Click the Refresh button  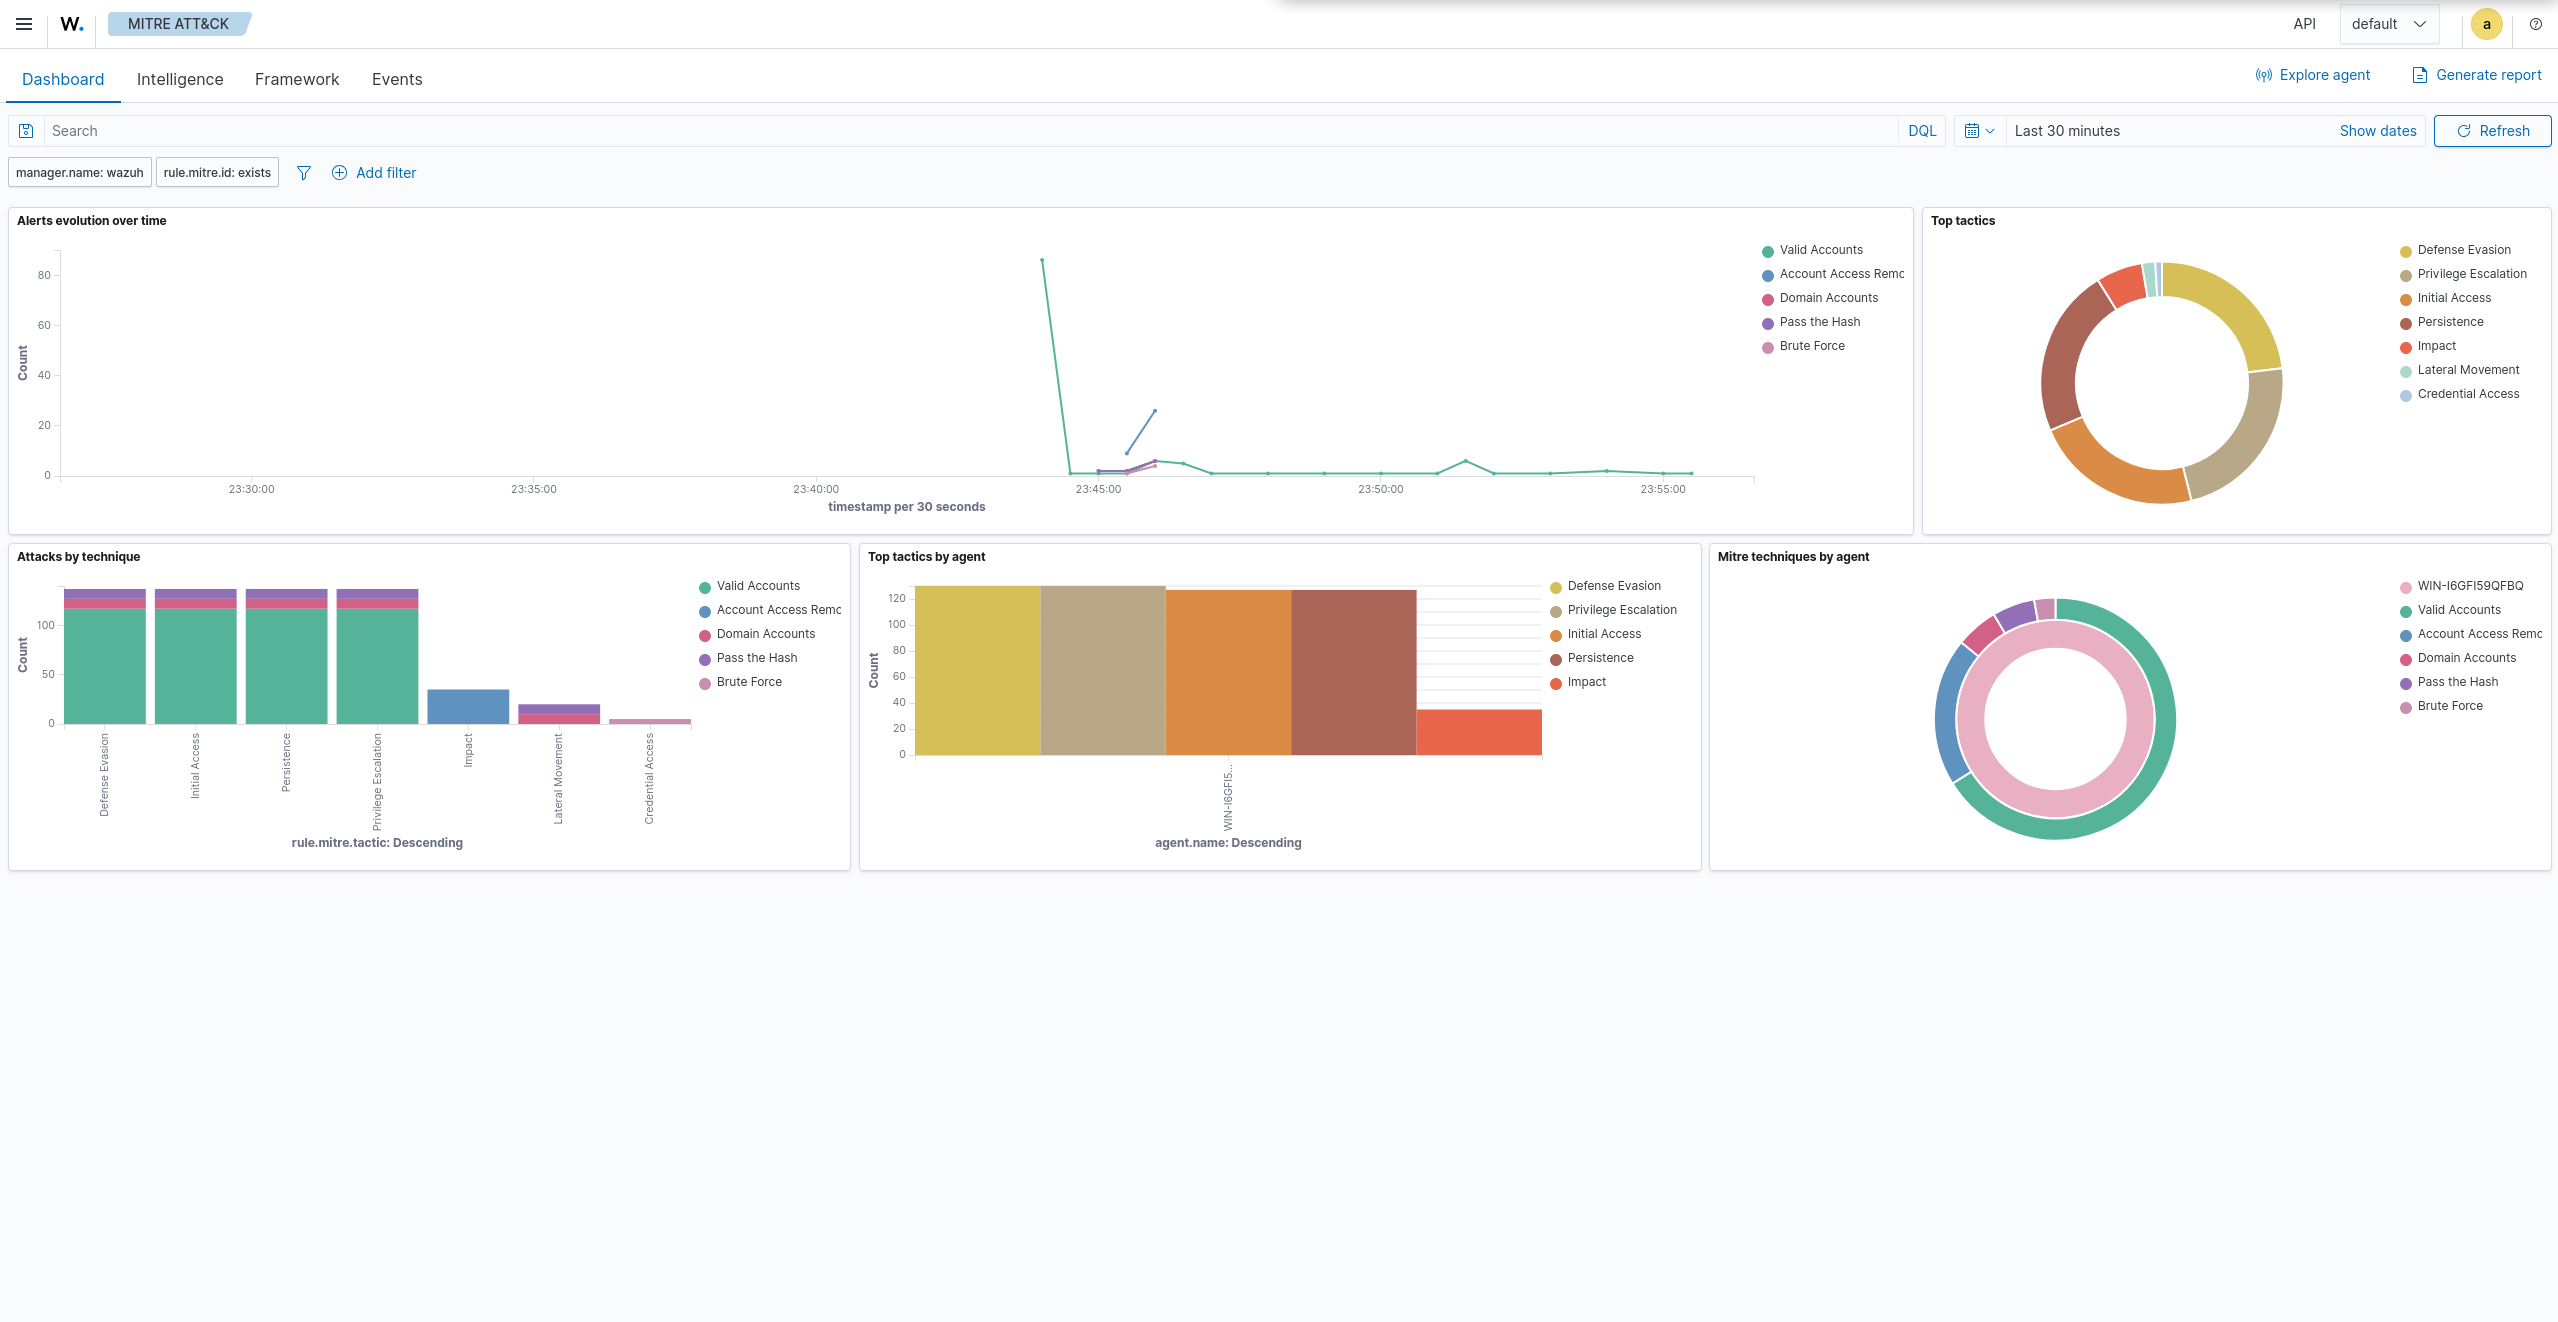pyautogui.click(x=2492, y=131)
